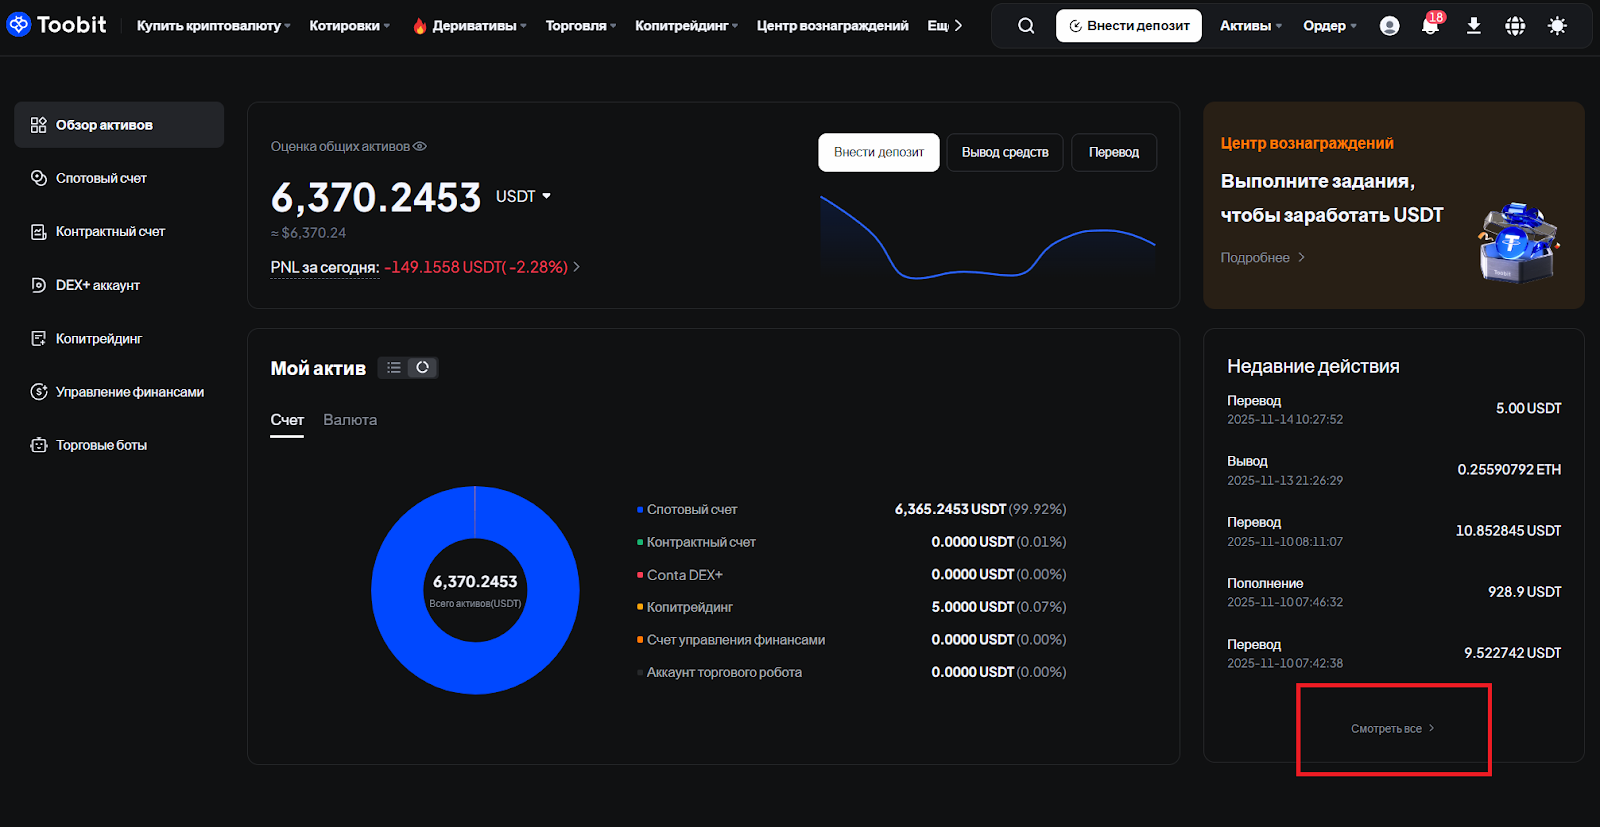Open the language globe icon
Screen dimensions: 1600x827
[x=1515, y=26]
